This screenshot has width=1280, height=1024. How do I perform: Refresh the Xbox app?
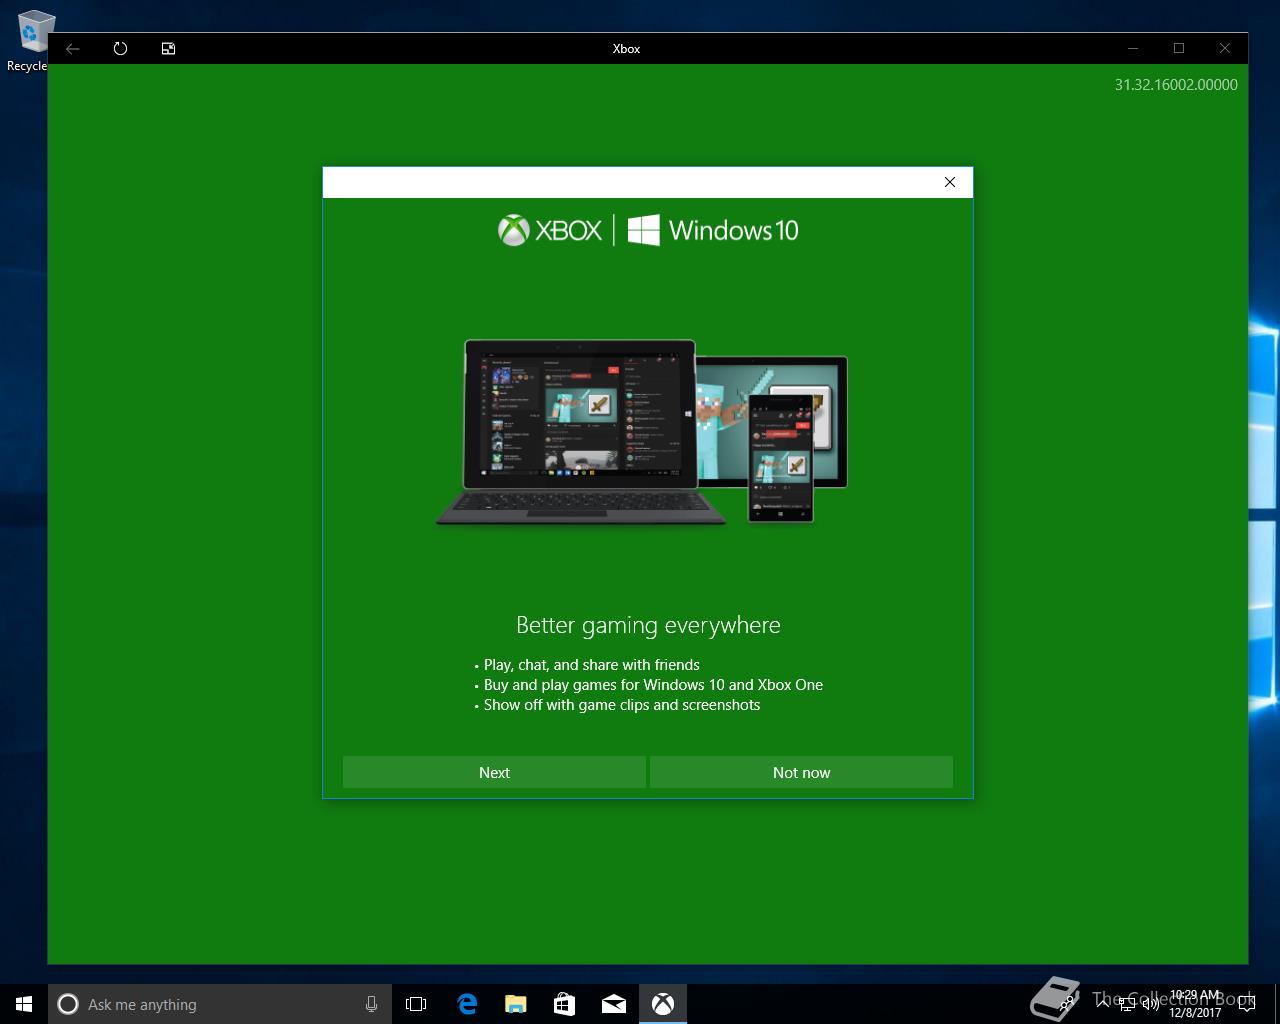pyautogui.click(x=120, y=48)
